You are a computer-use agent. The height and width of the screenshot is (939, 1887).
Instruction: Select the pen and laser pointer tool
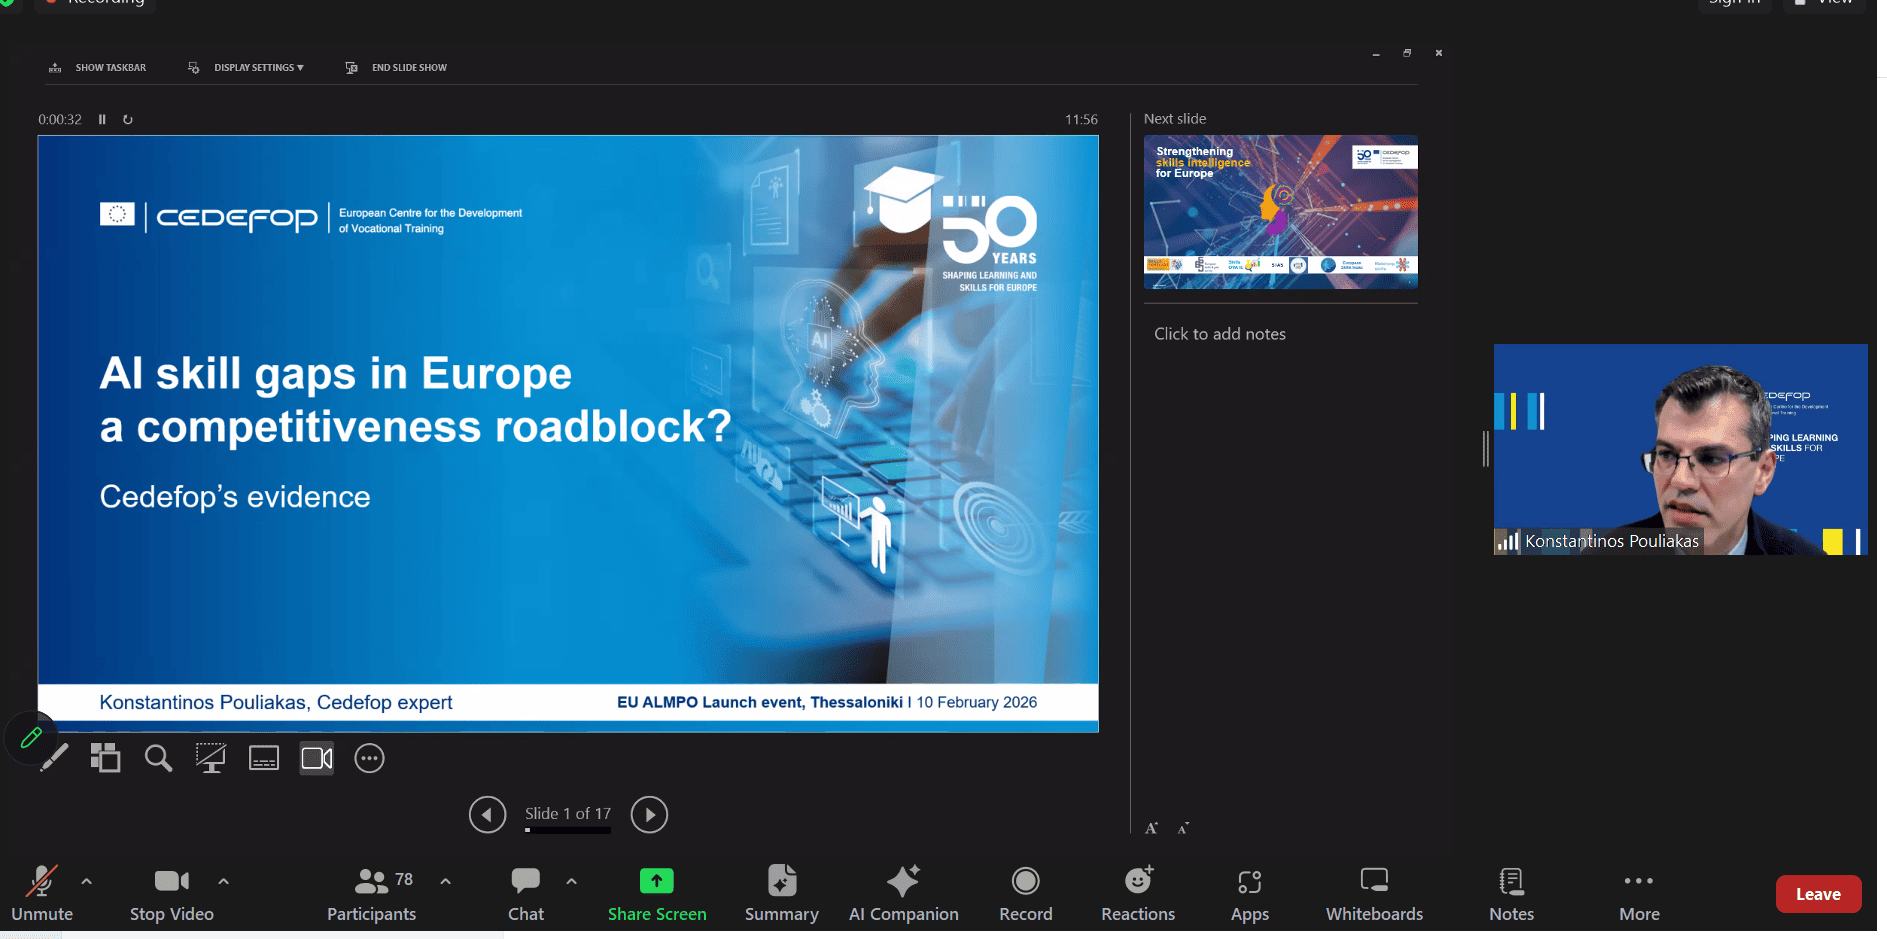(55, 758)
